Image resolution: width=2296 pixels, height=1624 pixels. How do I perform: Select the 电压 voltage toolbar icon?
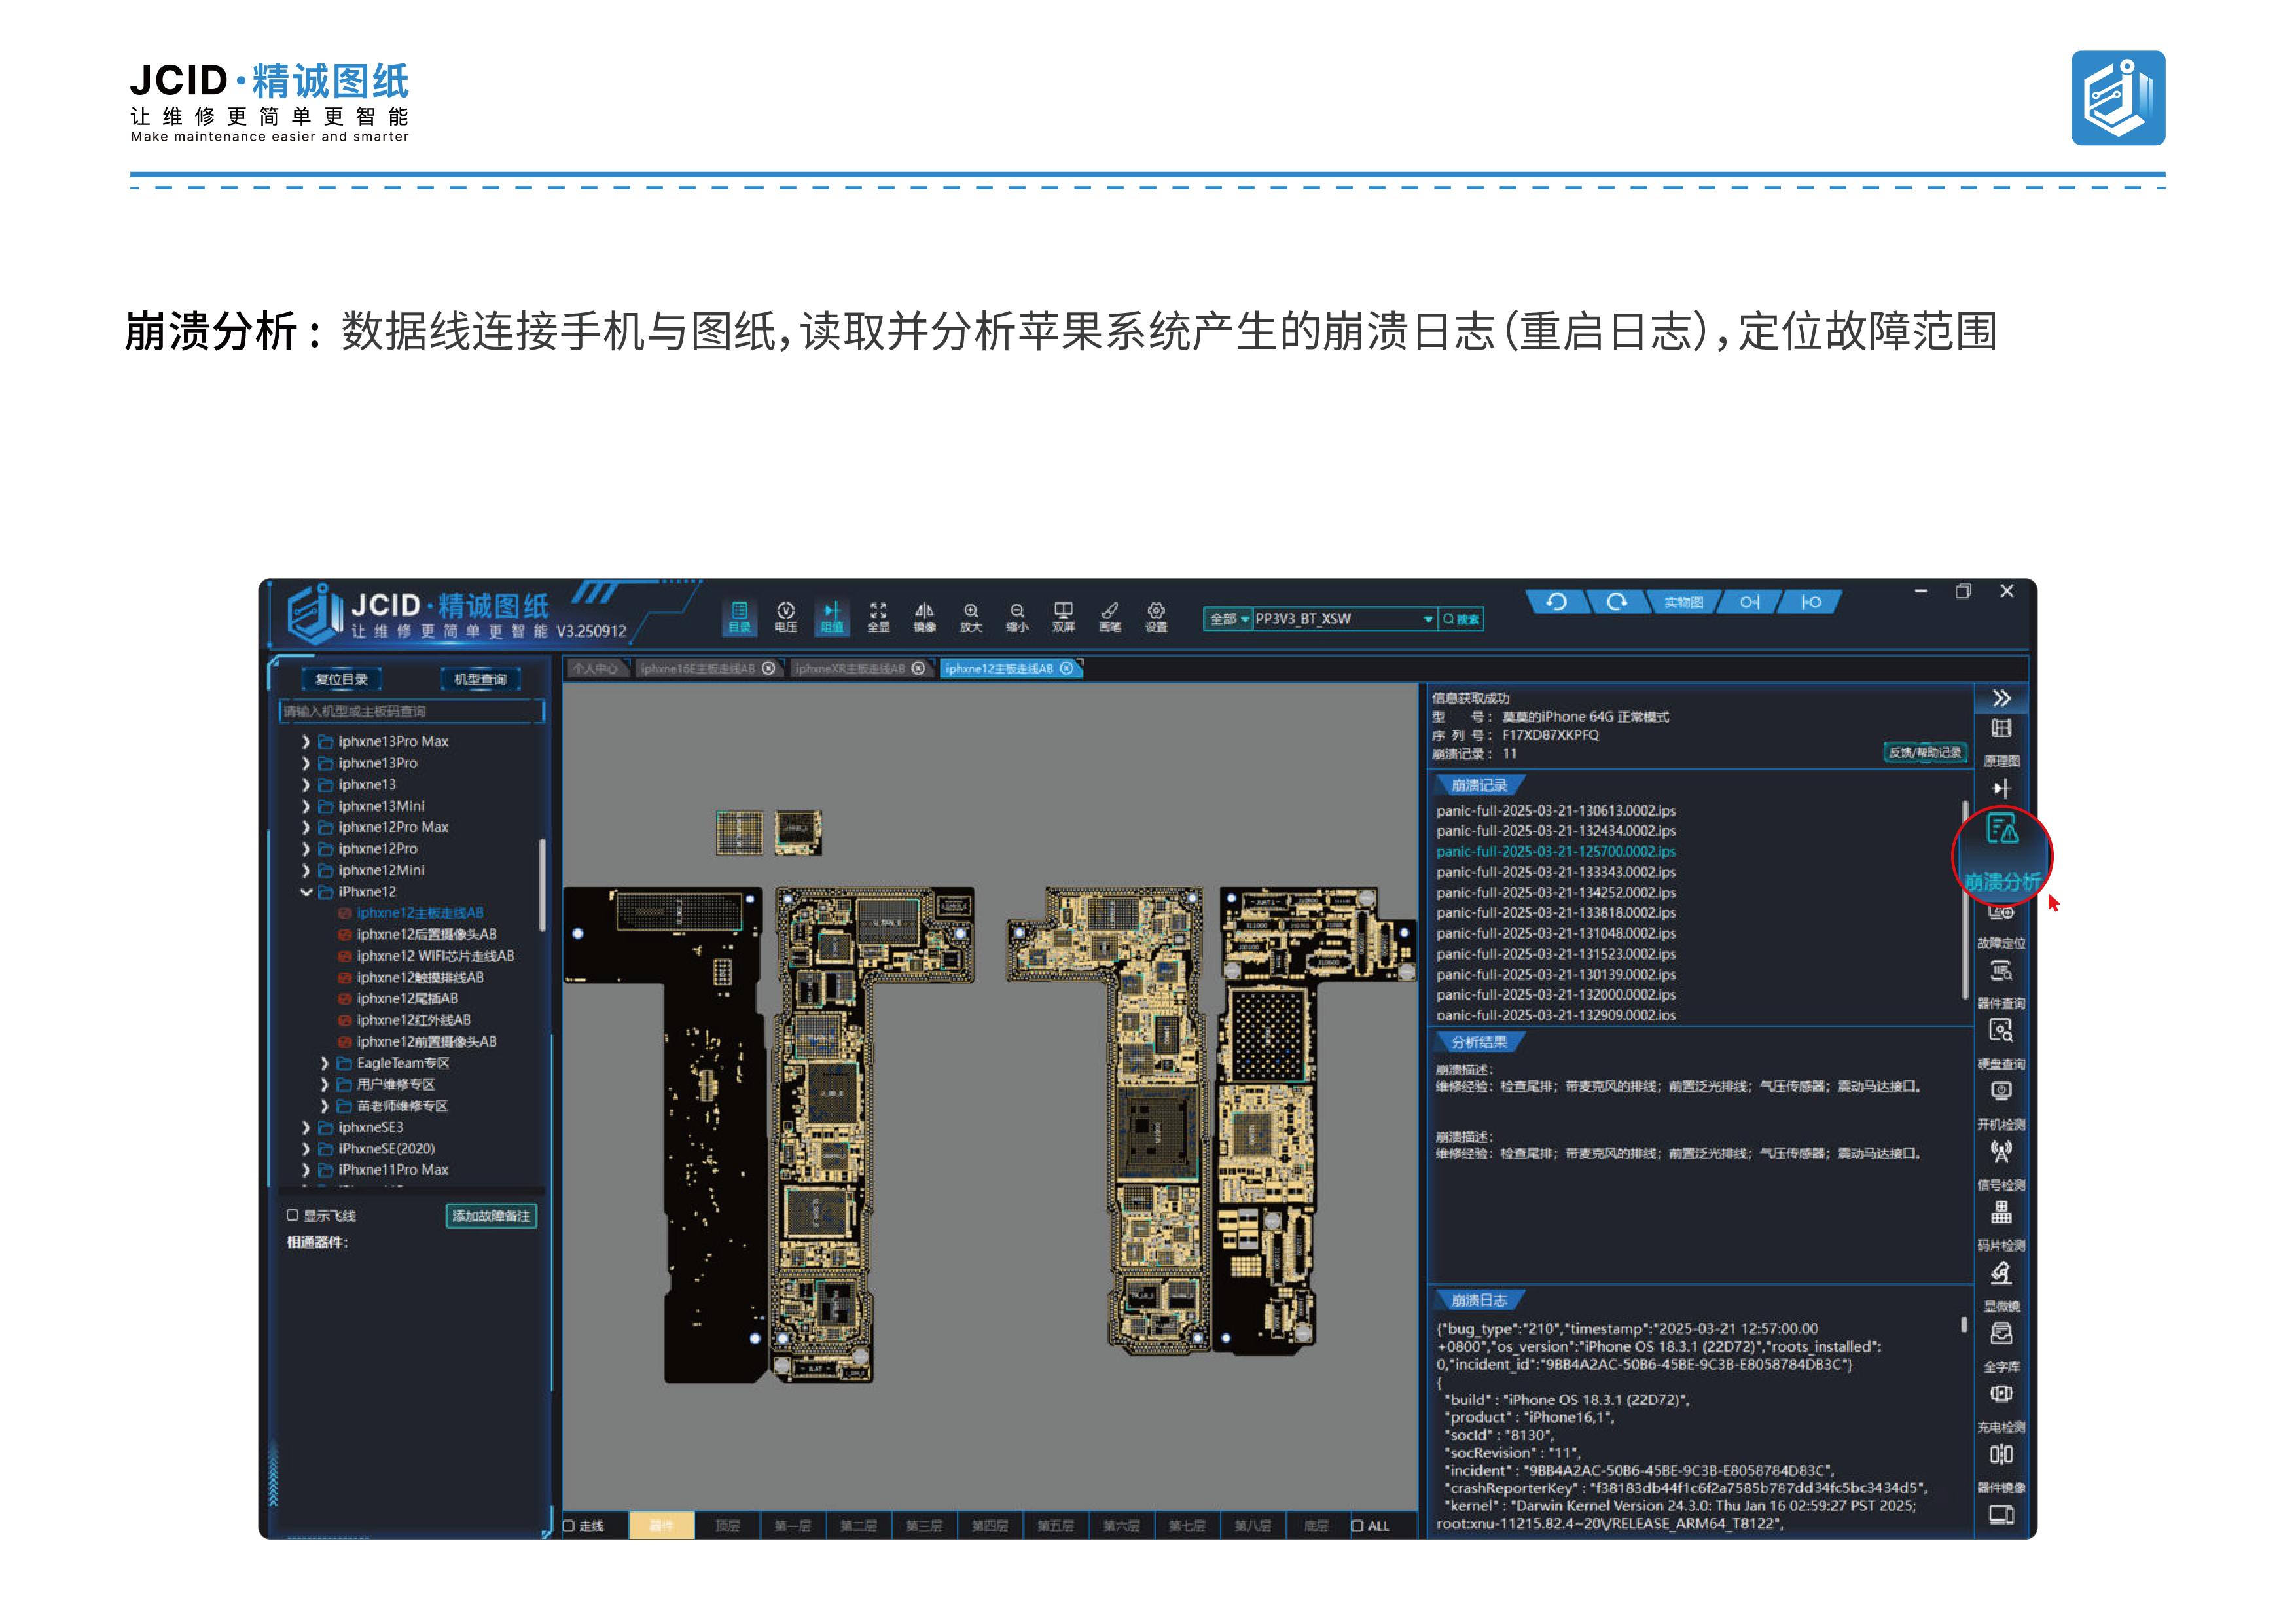pyautogui.click(x=785, y=617)
